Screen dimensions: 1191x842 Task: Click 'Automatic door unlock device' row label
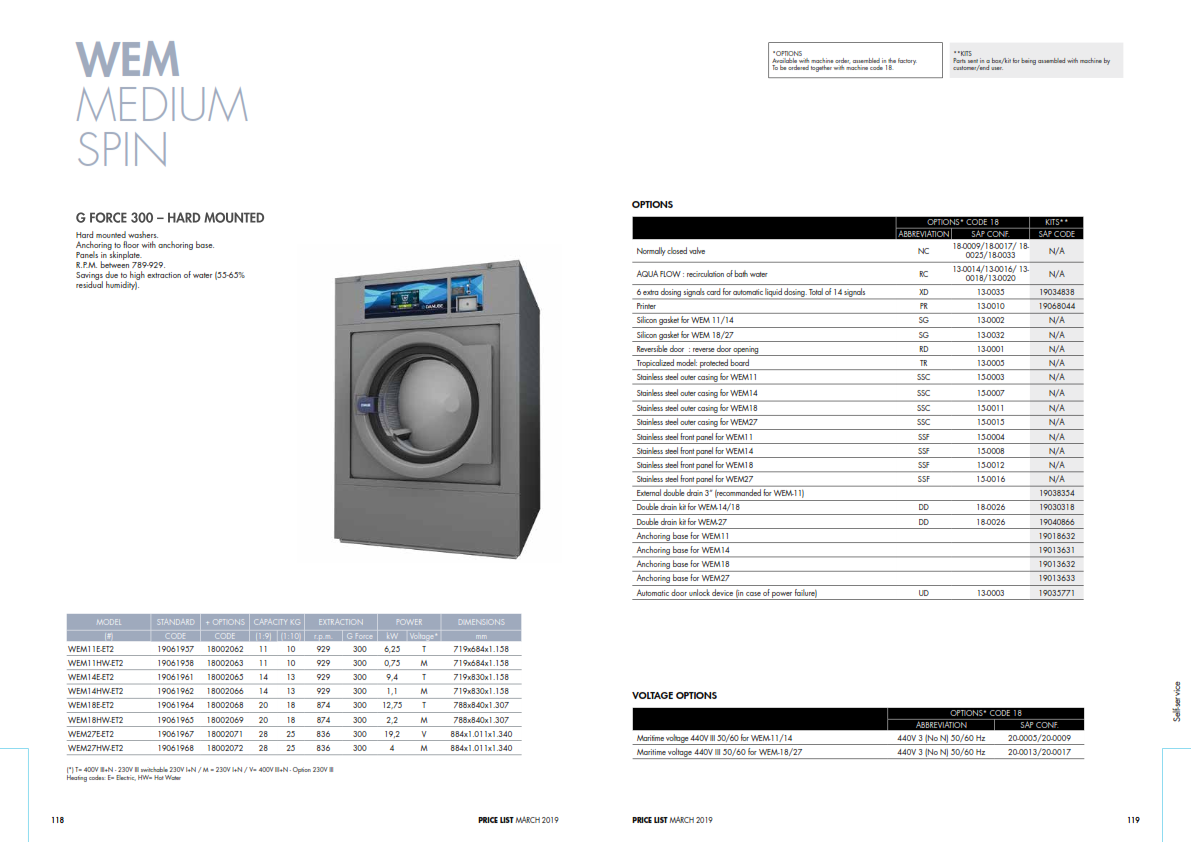727,593
